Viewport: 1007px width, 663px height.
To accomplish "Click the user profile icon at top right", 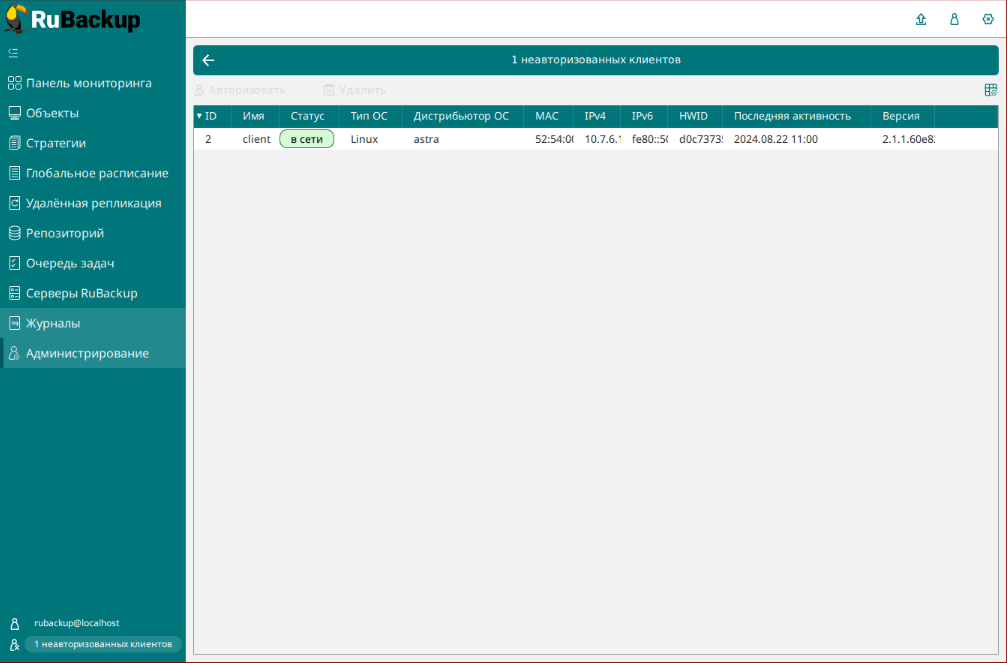I will pos(954,19).
